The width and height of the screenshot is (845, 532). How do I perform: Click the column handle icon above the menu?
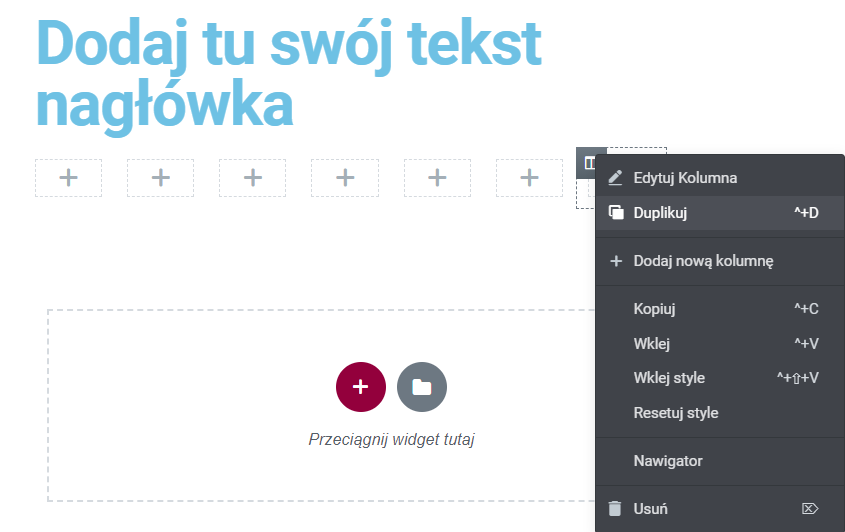(590, 161)
